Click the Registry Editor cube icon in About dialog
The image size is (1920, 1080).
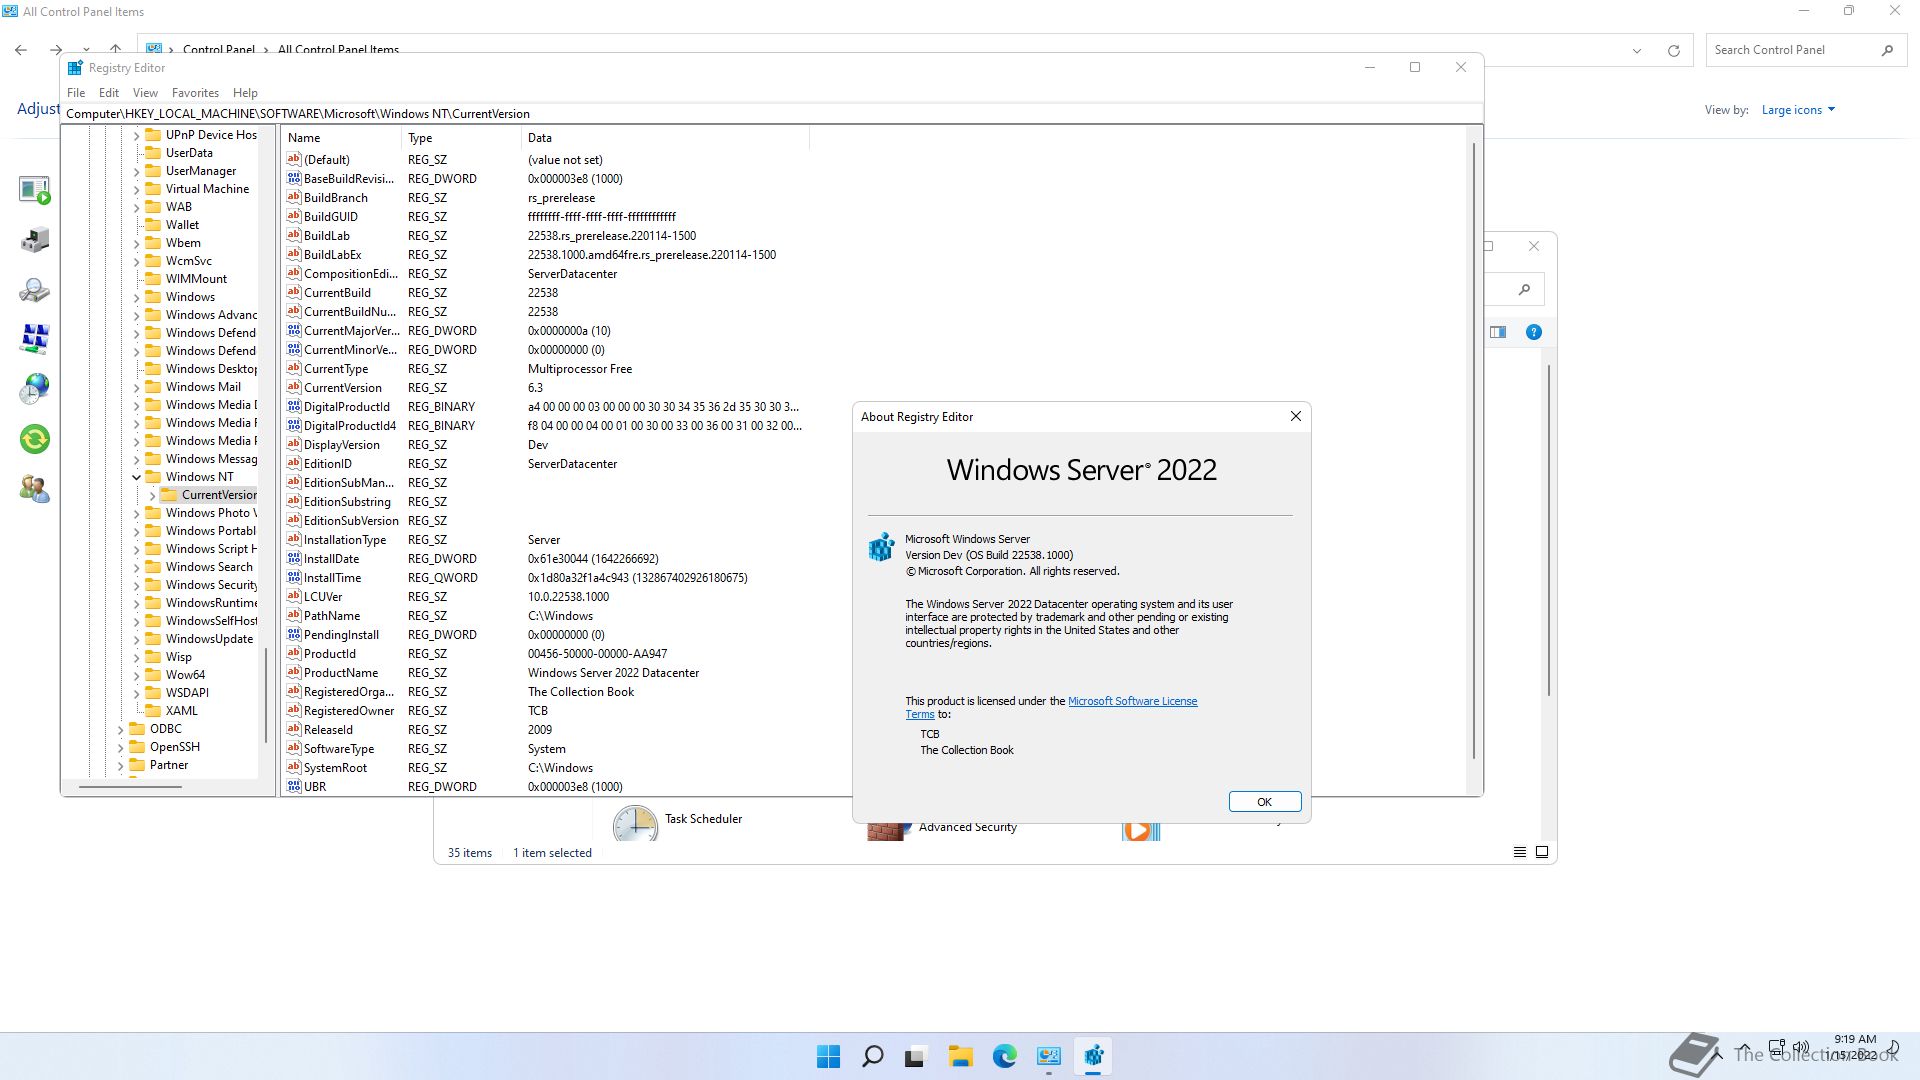(881, 547)
